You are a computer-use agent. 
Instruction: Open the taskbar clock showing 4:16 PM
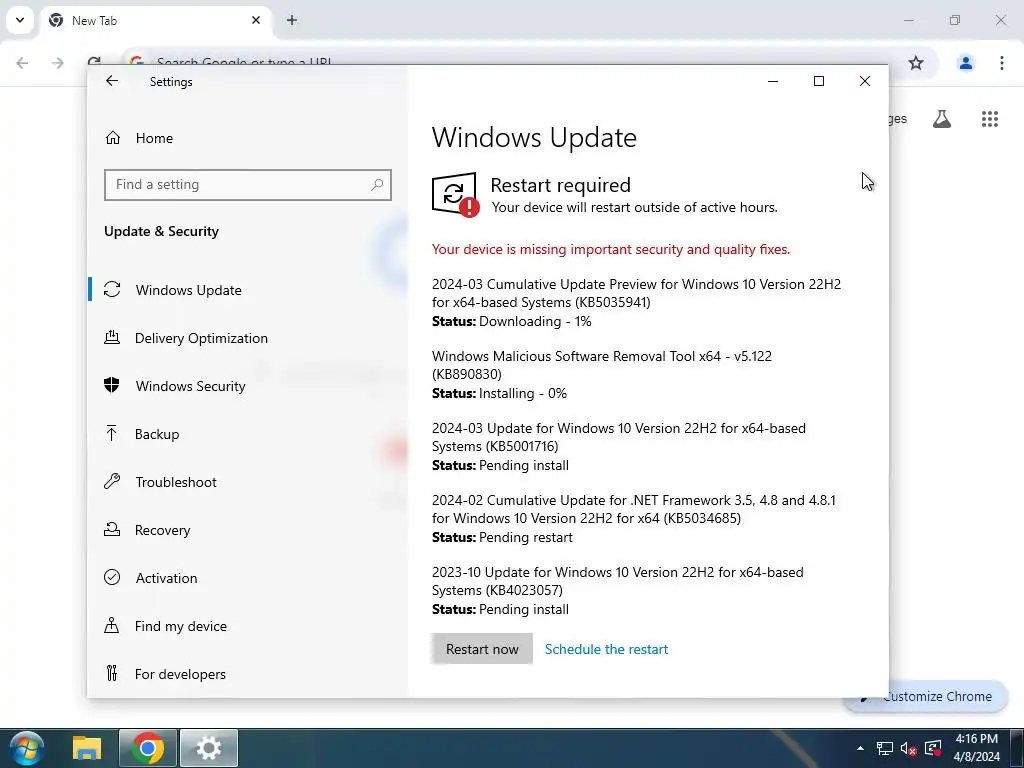976,748
